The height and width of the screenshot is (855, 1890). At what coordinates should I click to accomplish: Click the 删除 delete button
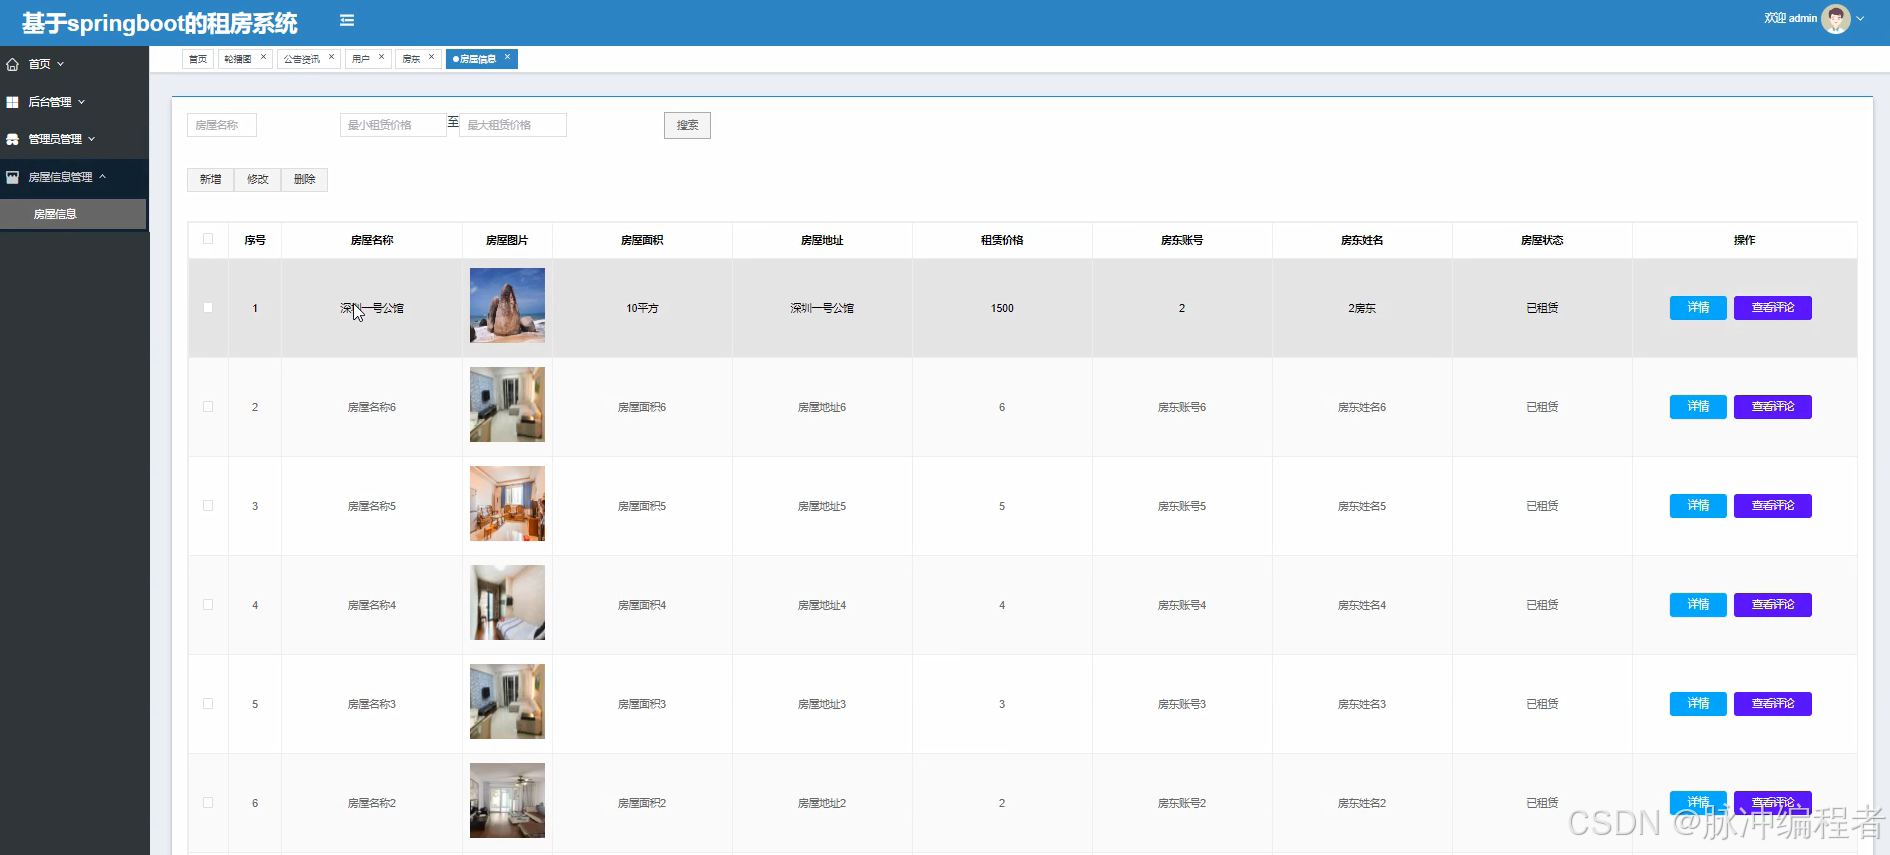[305, 179]
